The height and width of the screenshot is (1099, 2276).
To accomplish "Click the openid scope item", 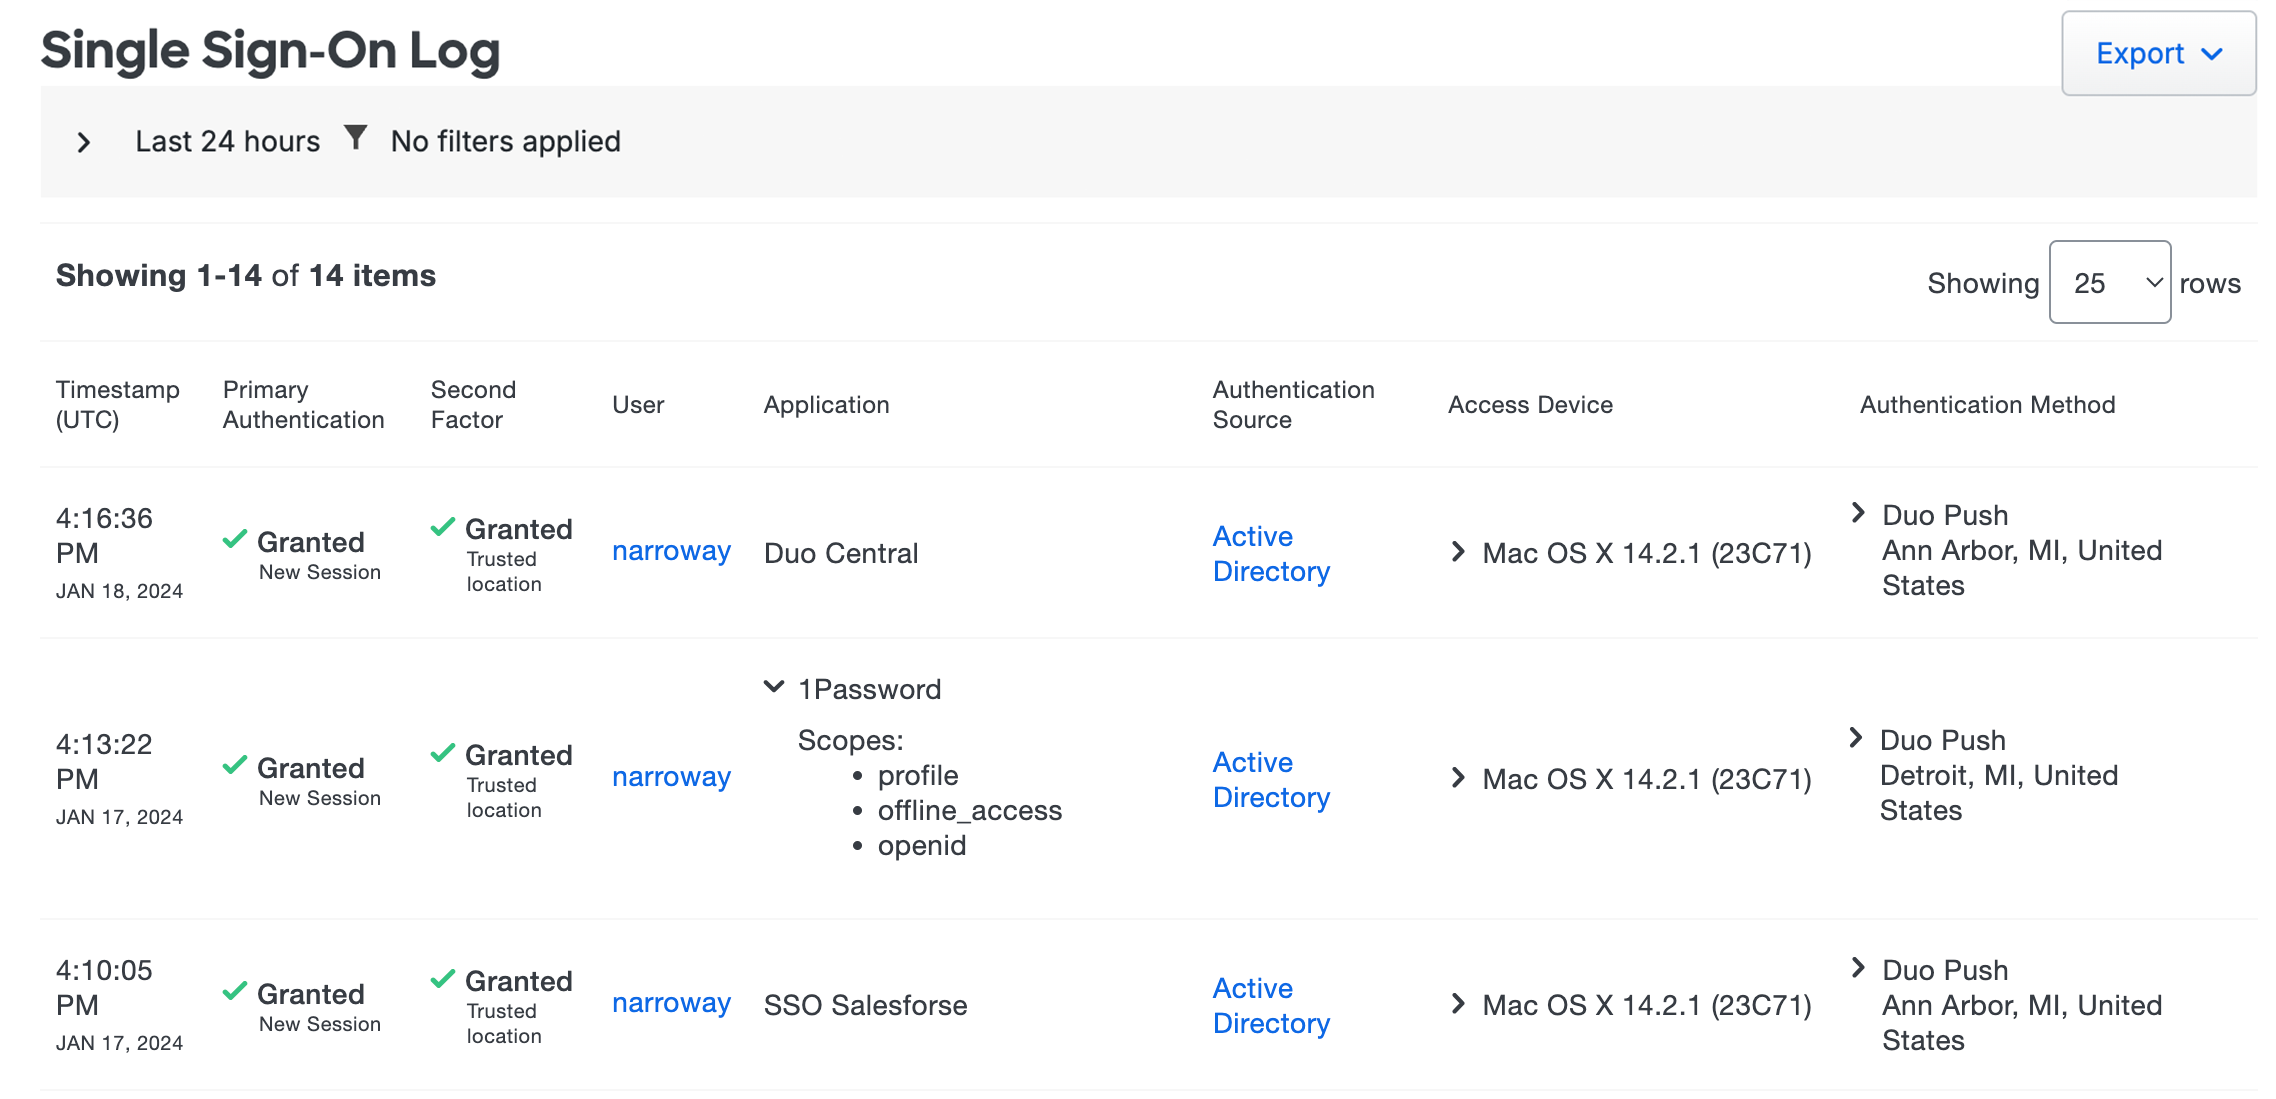I will pos(921,846).
